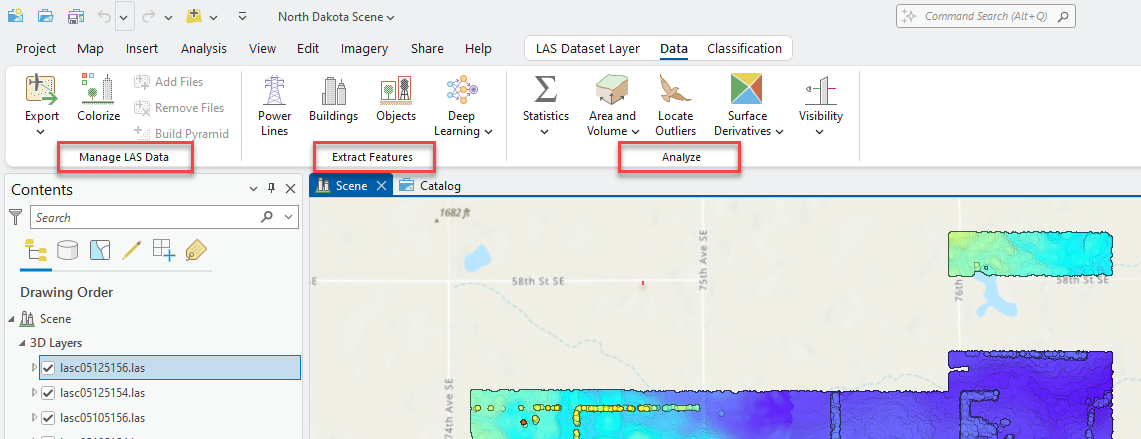Switch to the Catalog view tab

point(430,186)
